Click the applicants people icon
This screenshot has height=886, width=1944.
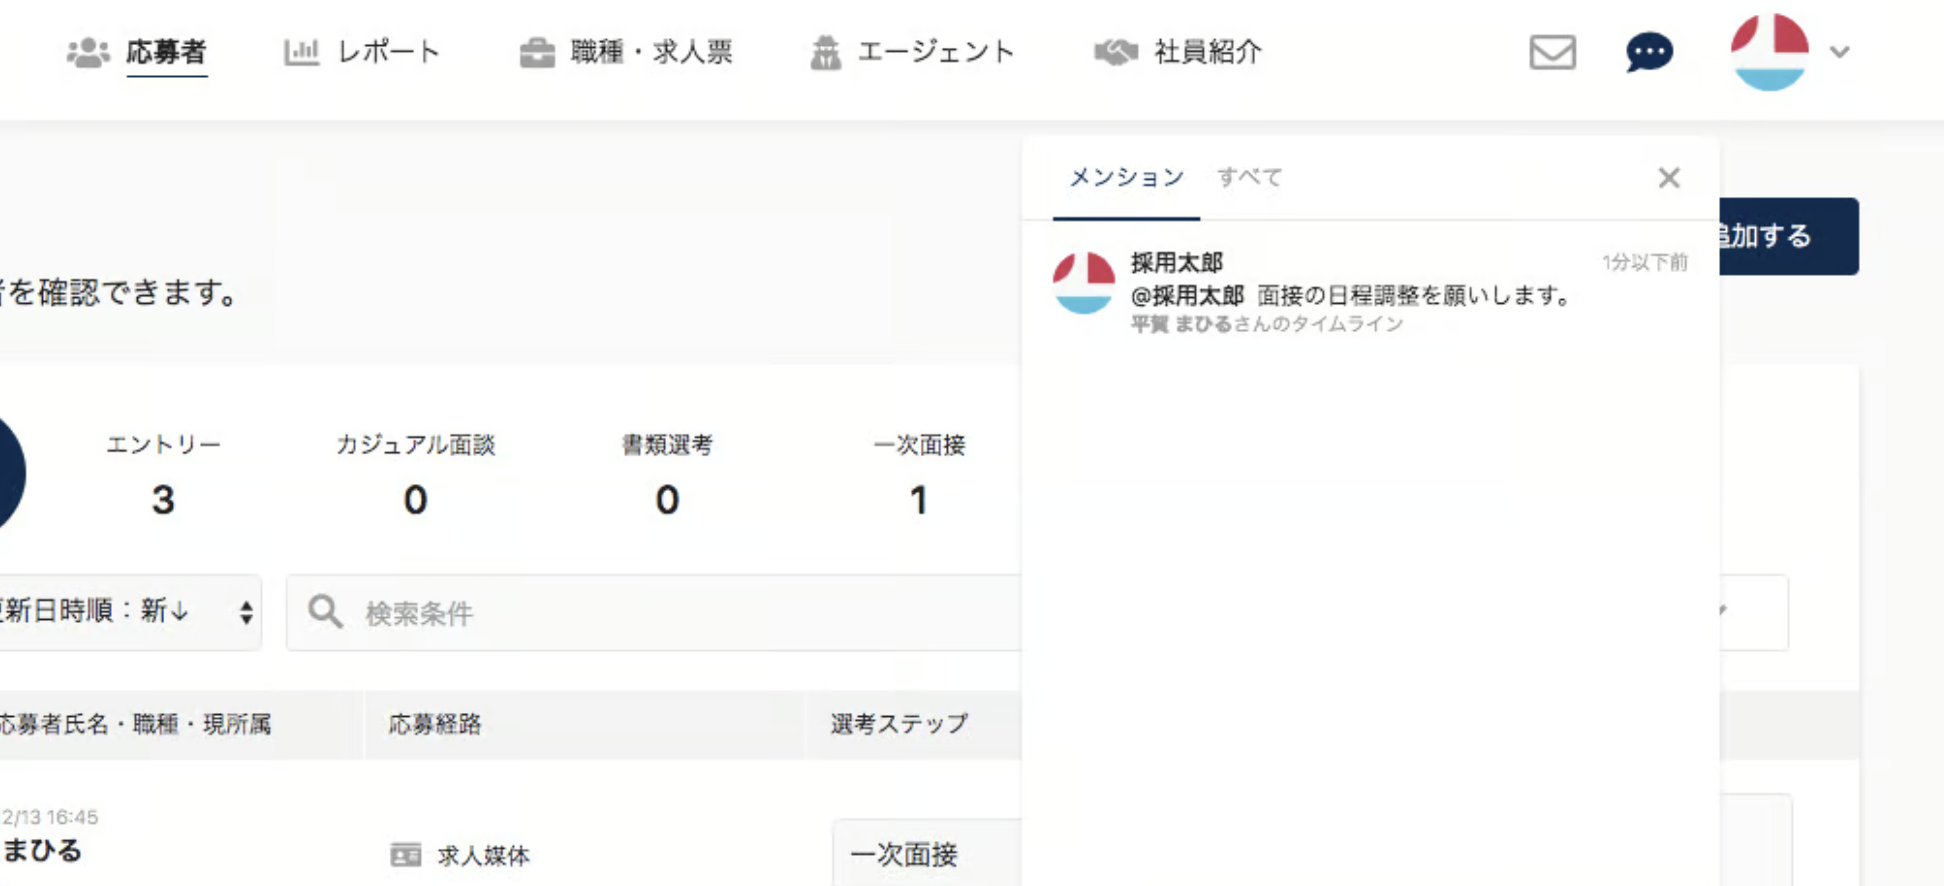click(x=88, y=52)
